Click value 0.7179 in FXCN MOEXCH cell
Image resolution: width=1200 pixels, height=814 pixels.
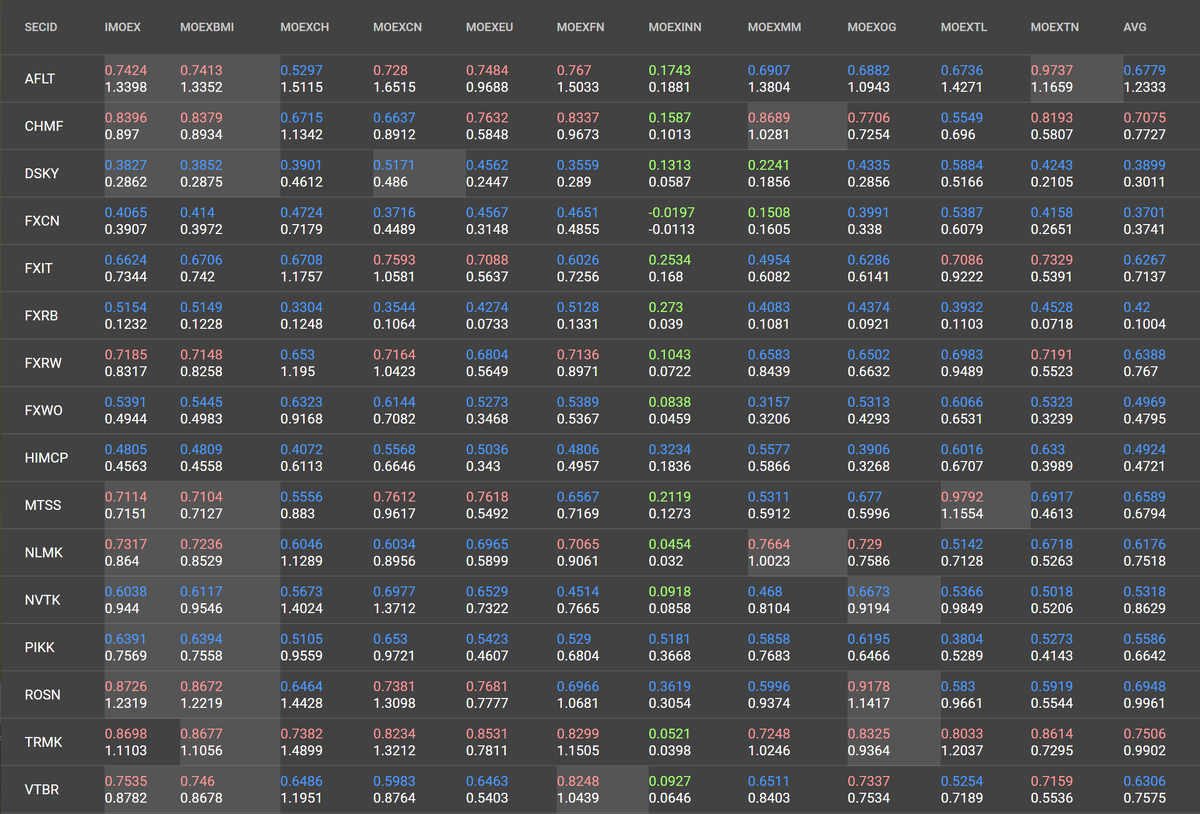pyautogui.click(x=301, y=230)
